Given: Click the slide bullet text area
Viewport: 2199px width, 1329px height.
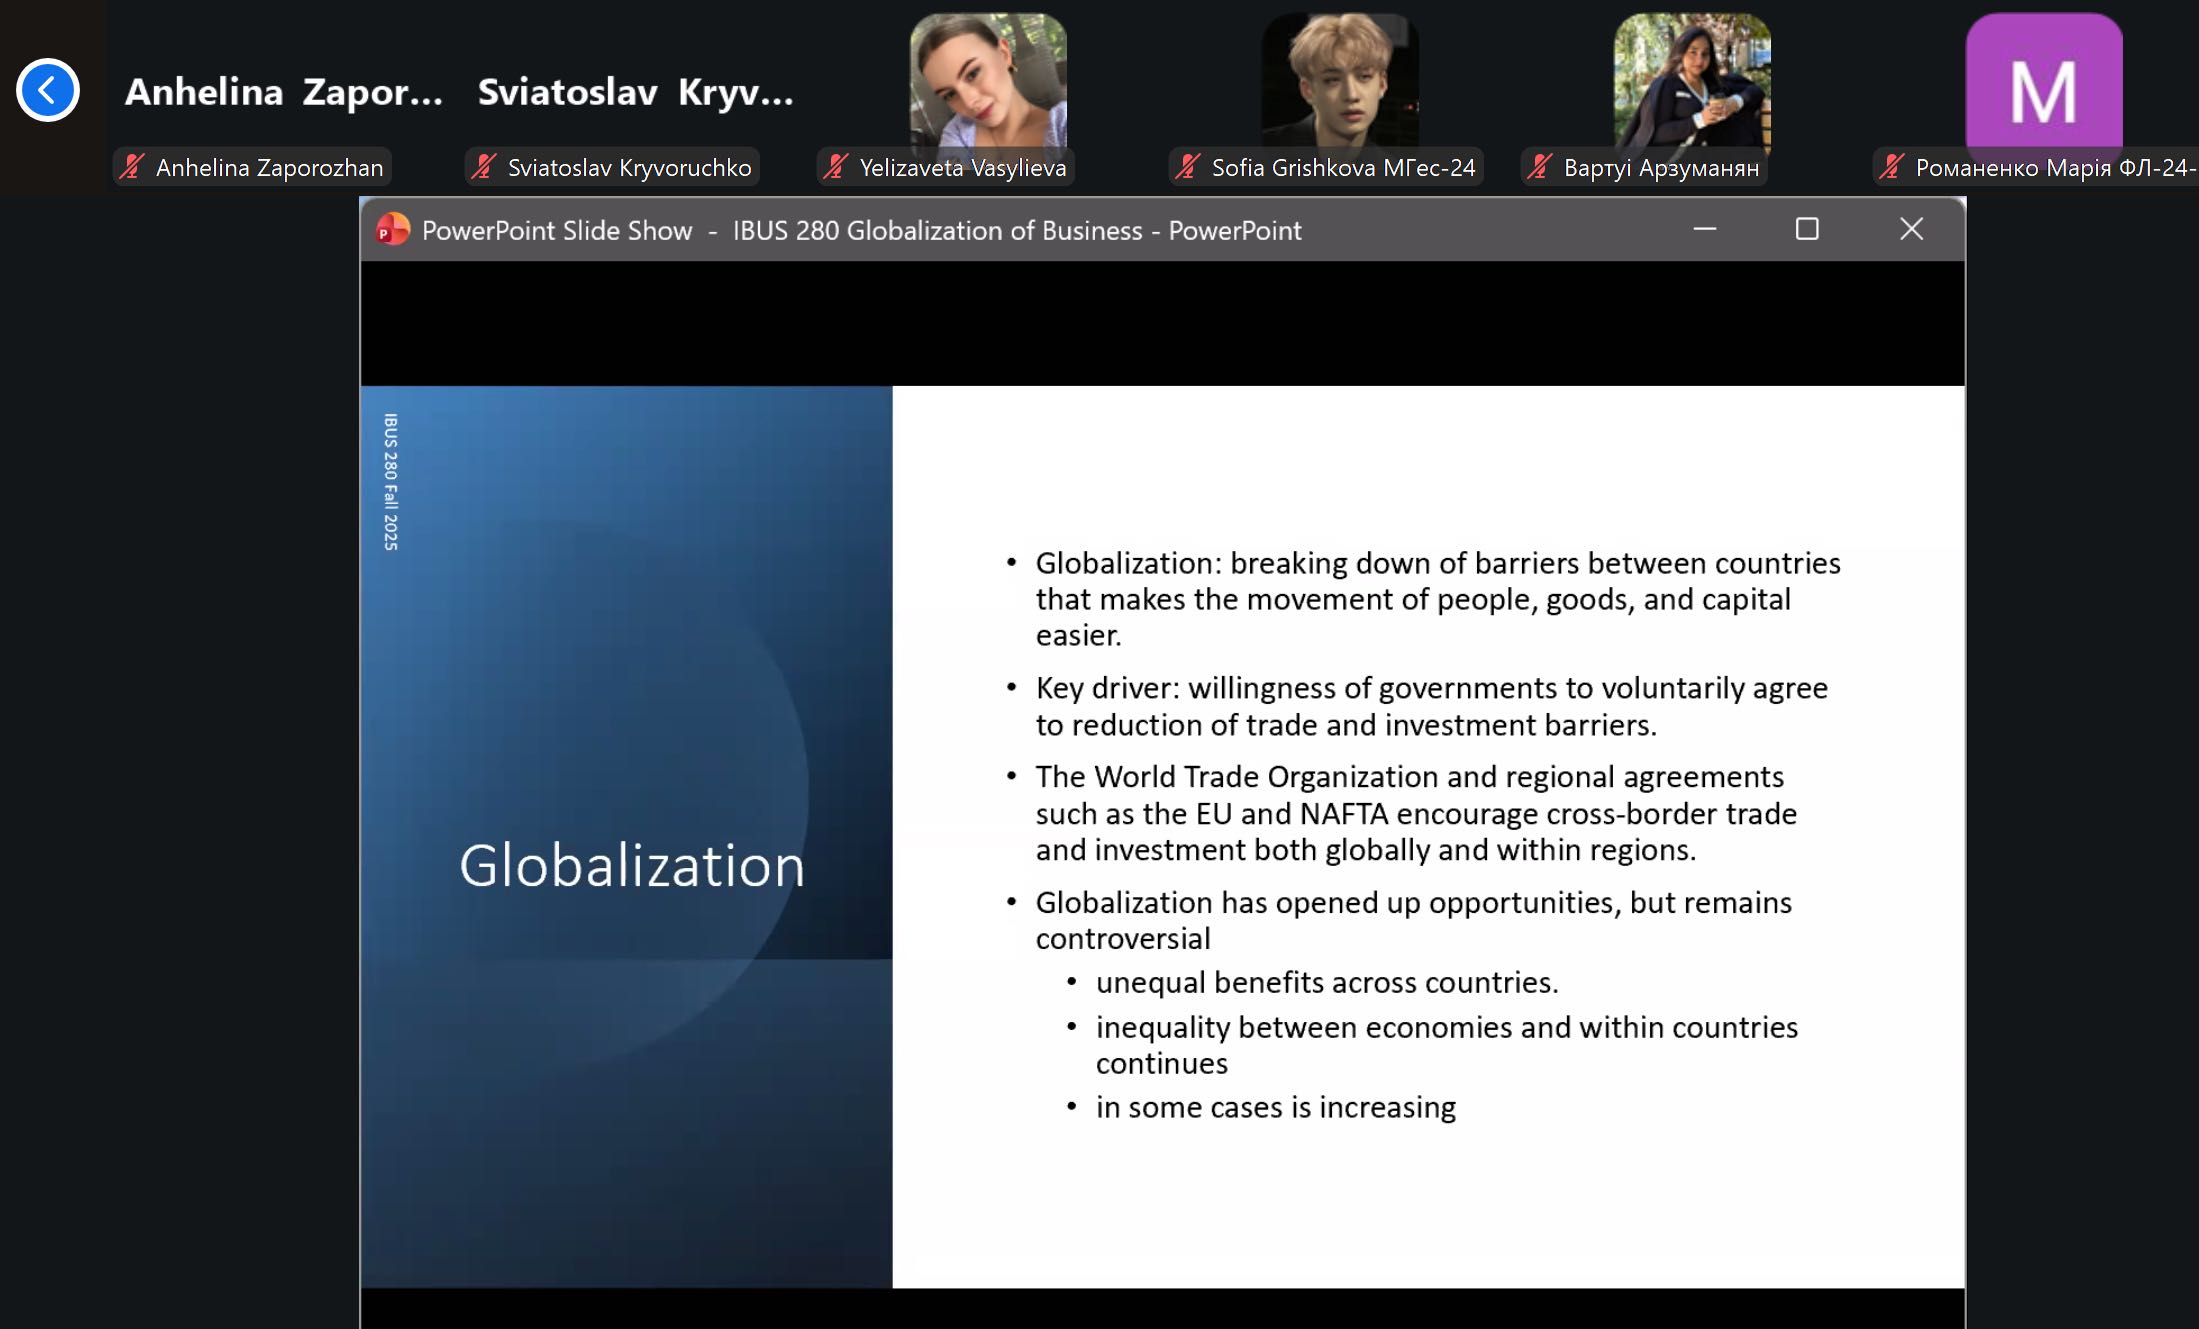Looking at the screenshot, I should (x=1423, y=835).
